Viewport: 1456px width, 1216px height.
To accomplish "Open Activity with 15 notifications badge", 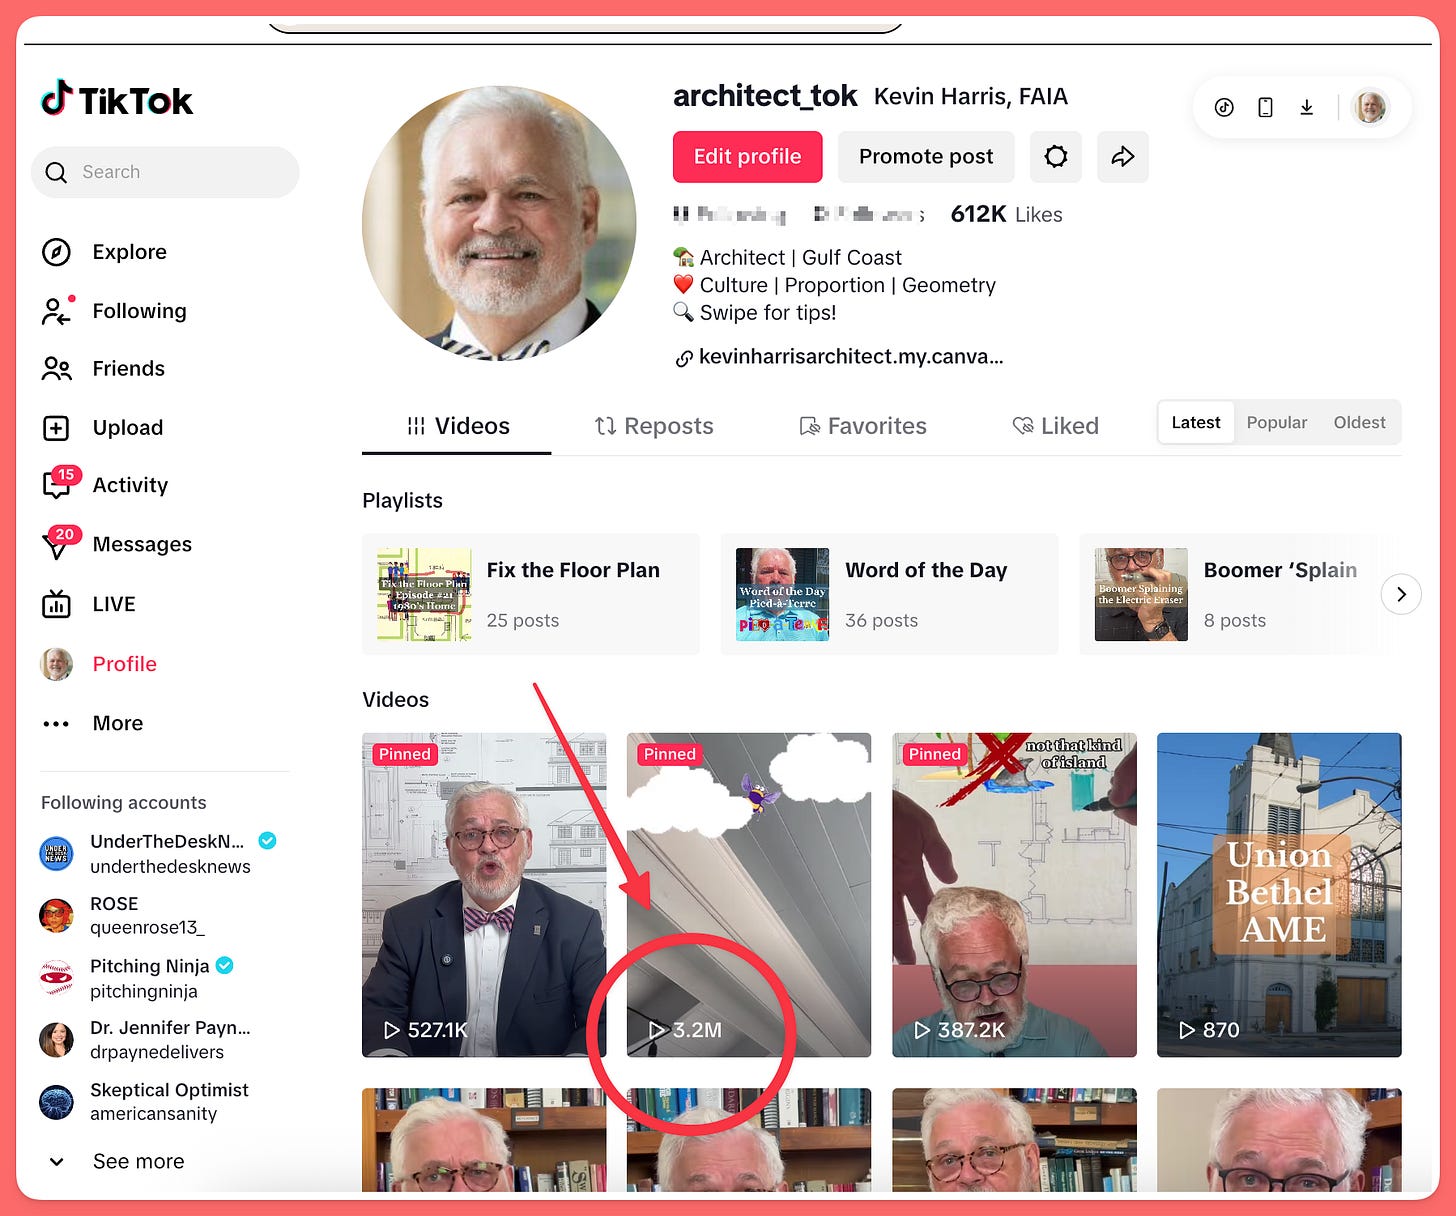I will (x=60, y=484).
